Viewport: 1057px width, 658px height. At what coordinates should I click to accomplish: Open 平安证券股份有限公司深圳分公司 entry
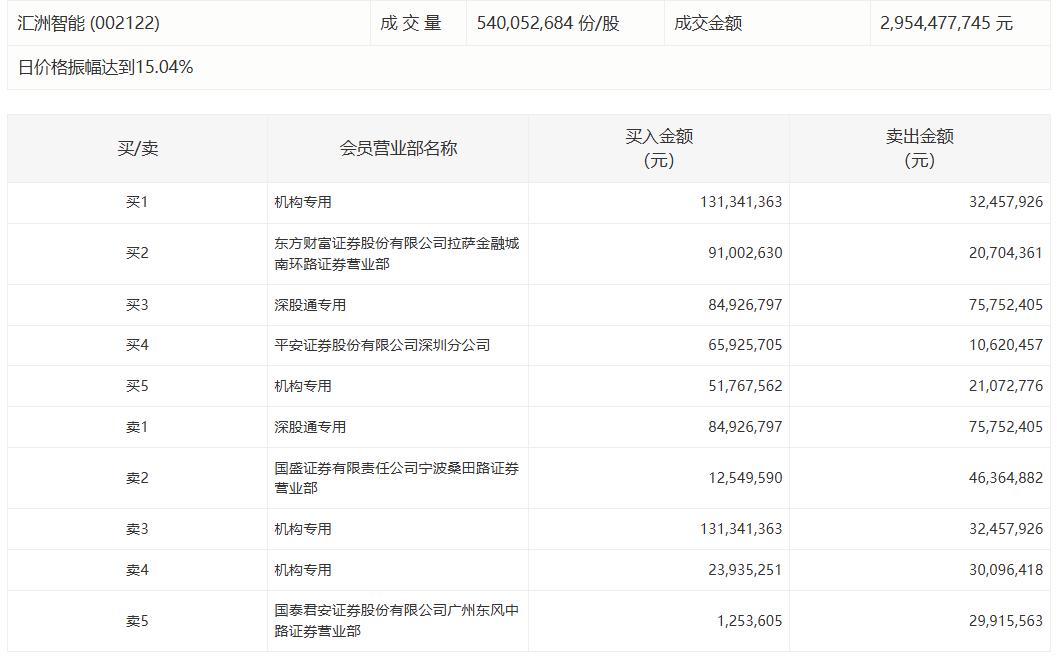[x=382, y=345]
